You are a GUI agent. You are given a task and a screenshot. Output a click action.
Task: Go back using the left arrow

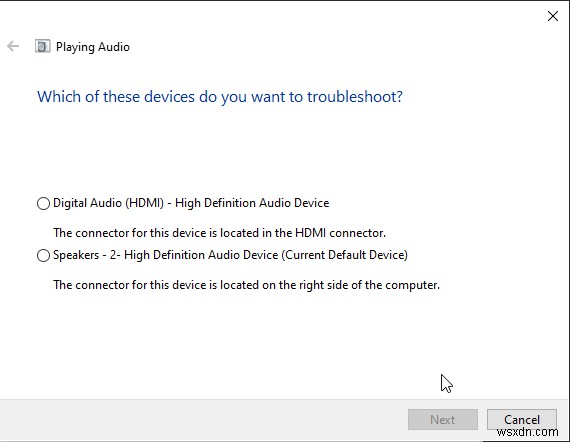[13, 47]
